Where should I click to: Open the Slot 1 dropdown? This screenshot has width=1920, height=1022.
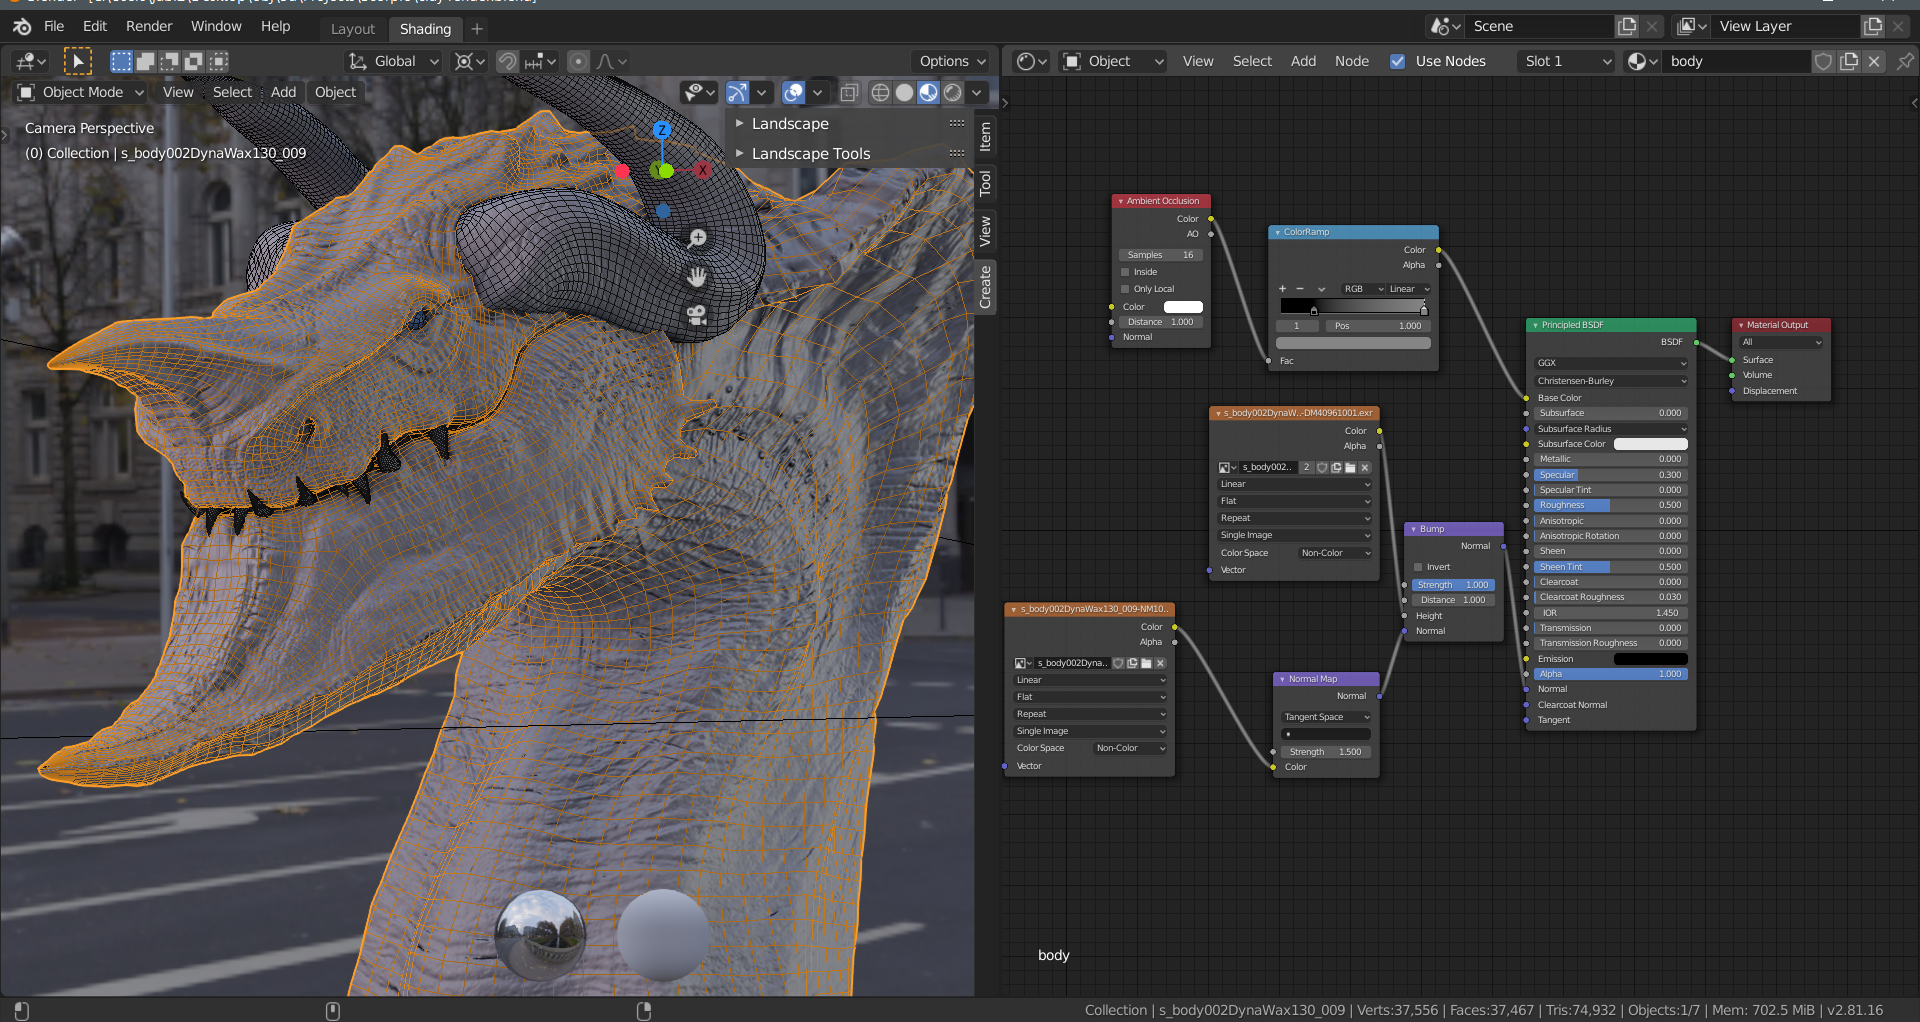(x=1566, y=61)
